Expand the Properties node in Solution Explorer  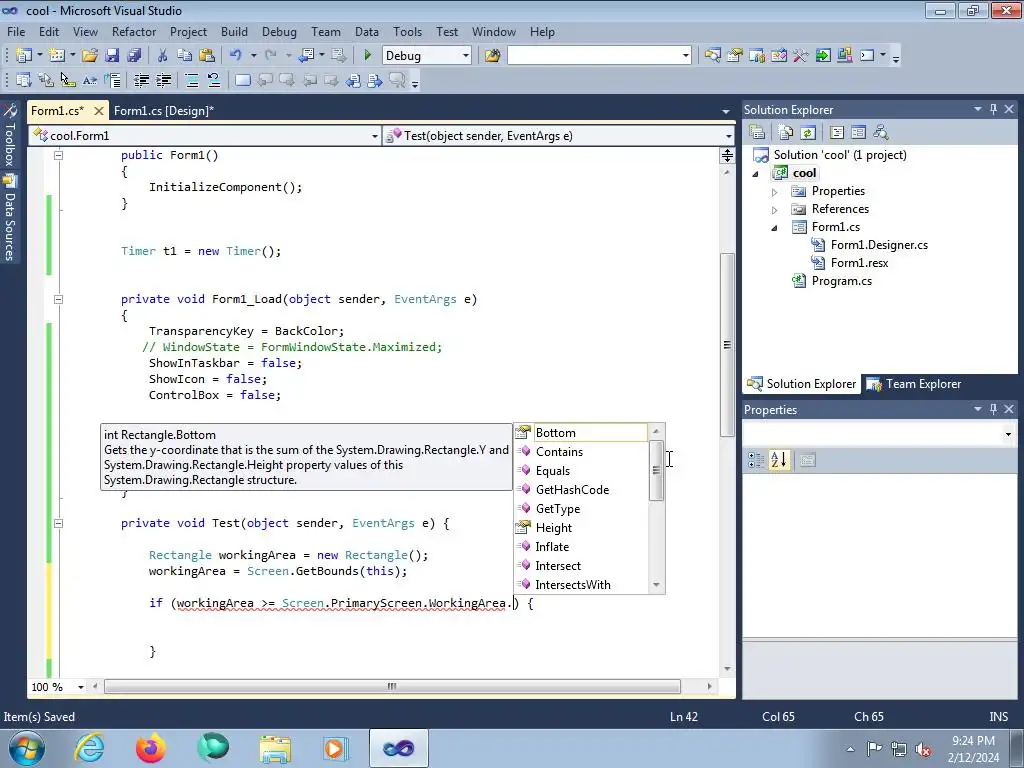(775, 192)
